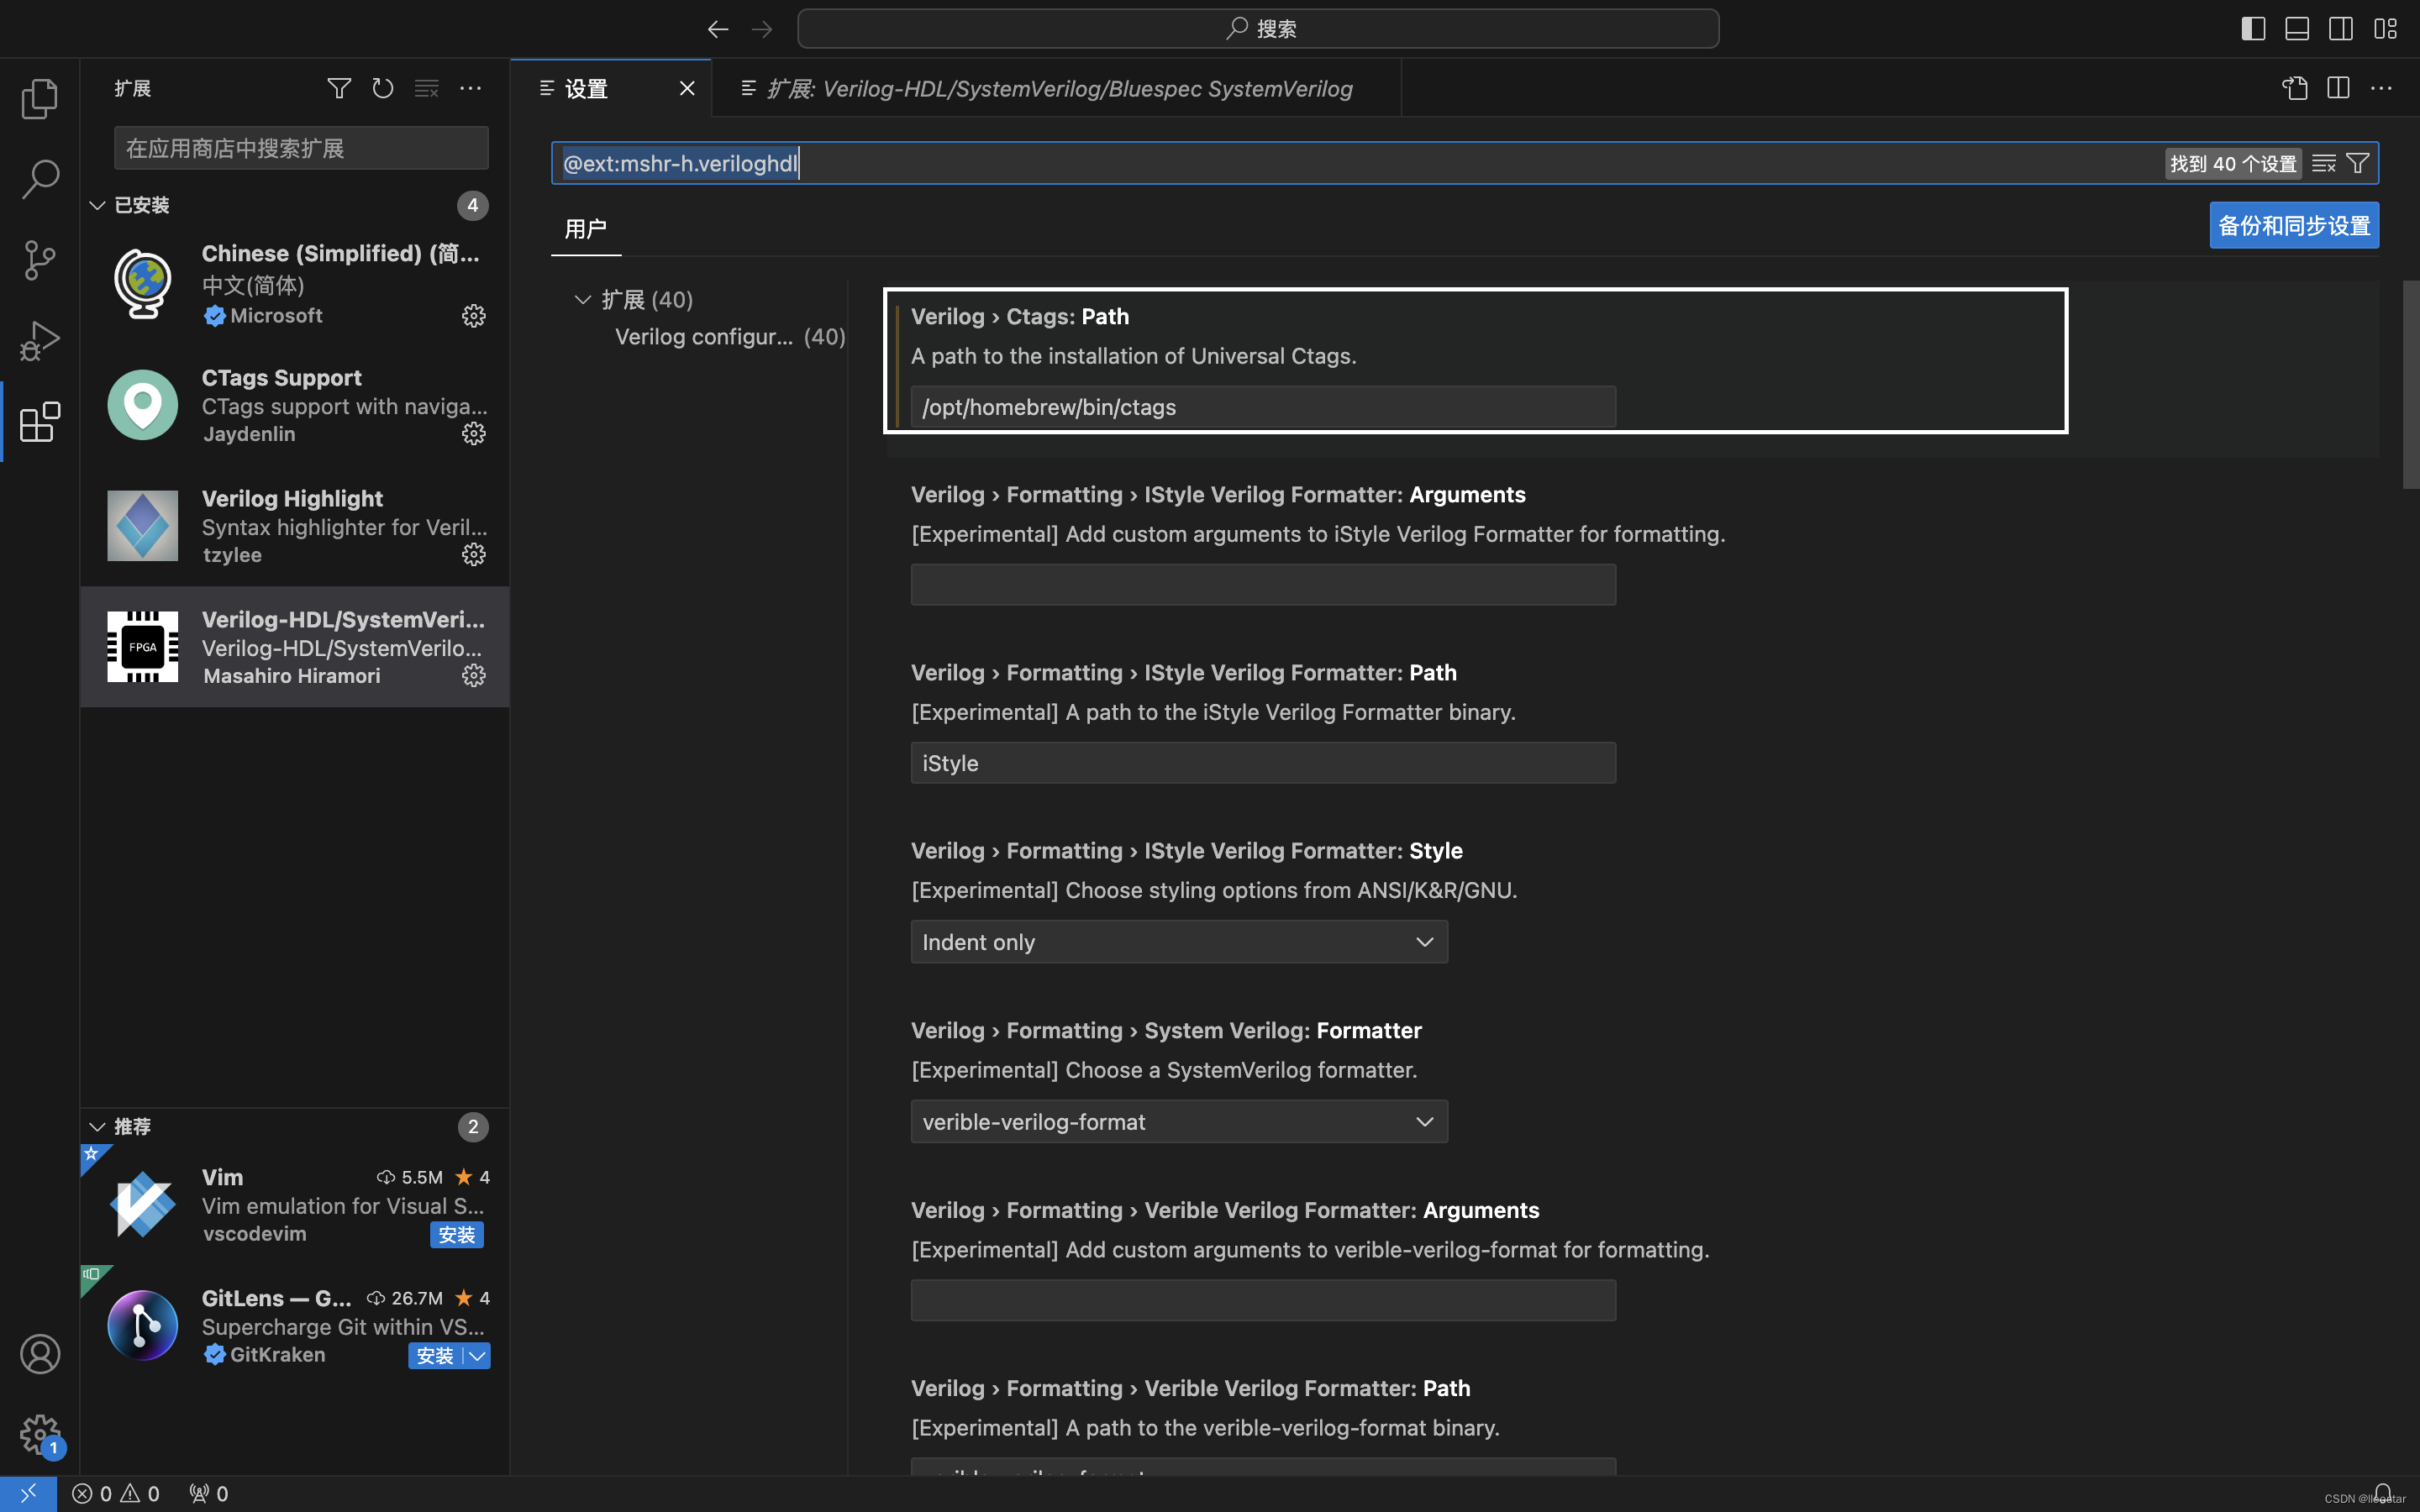Screen dimensions: 2420x1512
Task: Open settings JSON file icon
Action: point(2295,88)
